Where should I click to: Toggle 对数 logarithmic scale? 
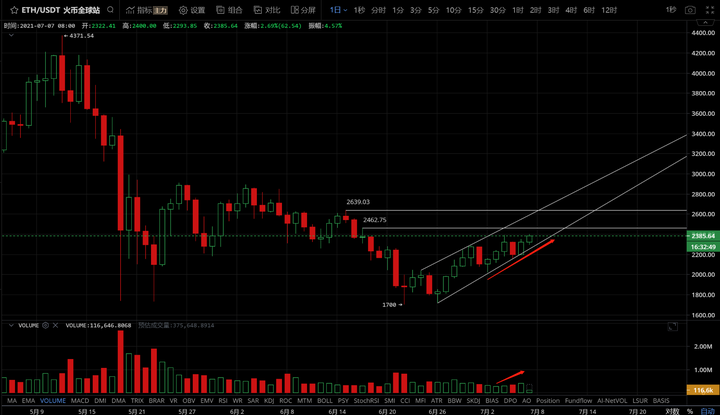point(672,411)
